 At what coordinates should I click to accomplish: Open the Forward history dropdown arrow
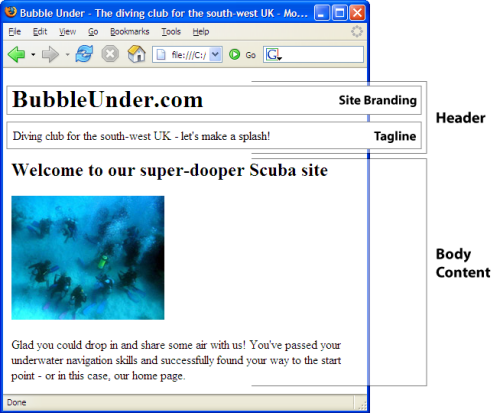click(67, 54)
